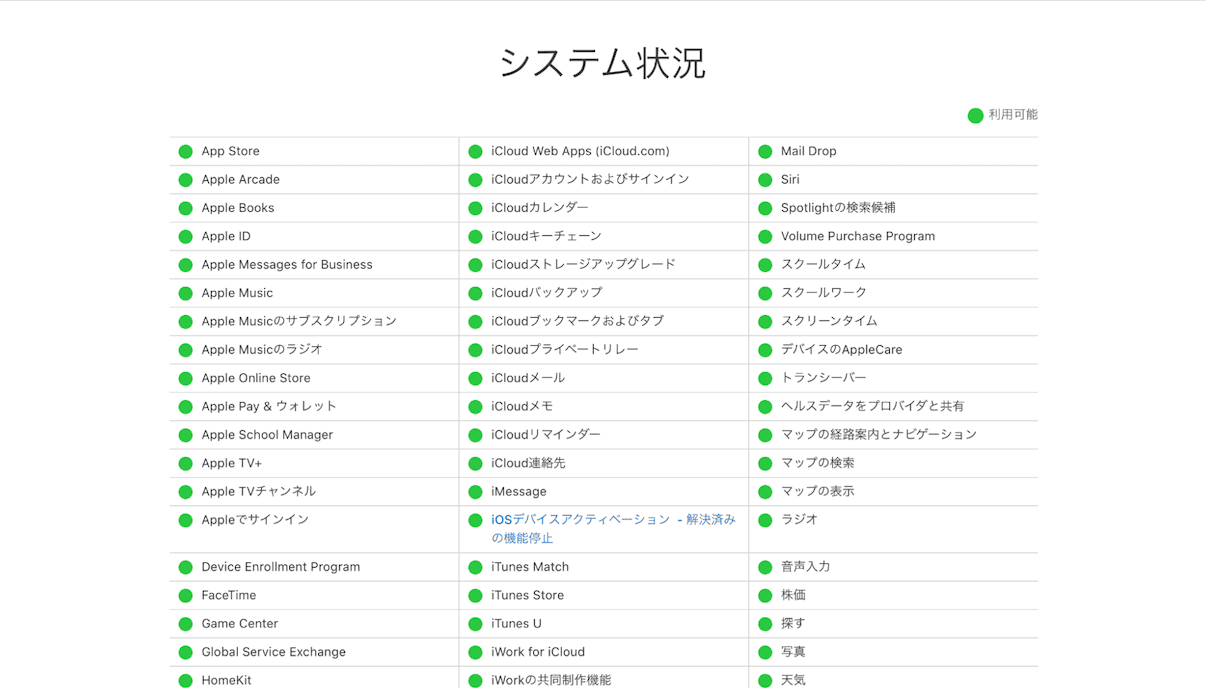Click the iTunes Match text
The width and height of the screenshot is (1206, 688).
pyautogui.click(x=530, y=567)
